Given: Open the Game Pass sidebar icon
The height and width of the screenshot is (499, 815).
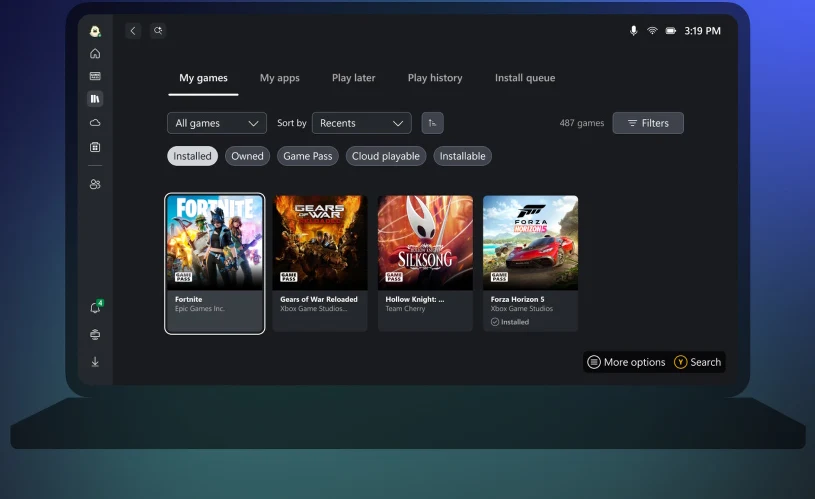Looking at the screenshot, I should [95, 76].
